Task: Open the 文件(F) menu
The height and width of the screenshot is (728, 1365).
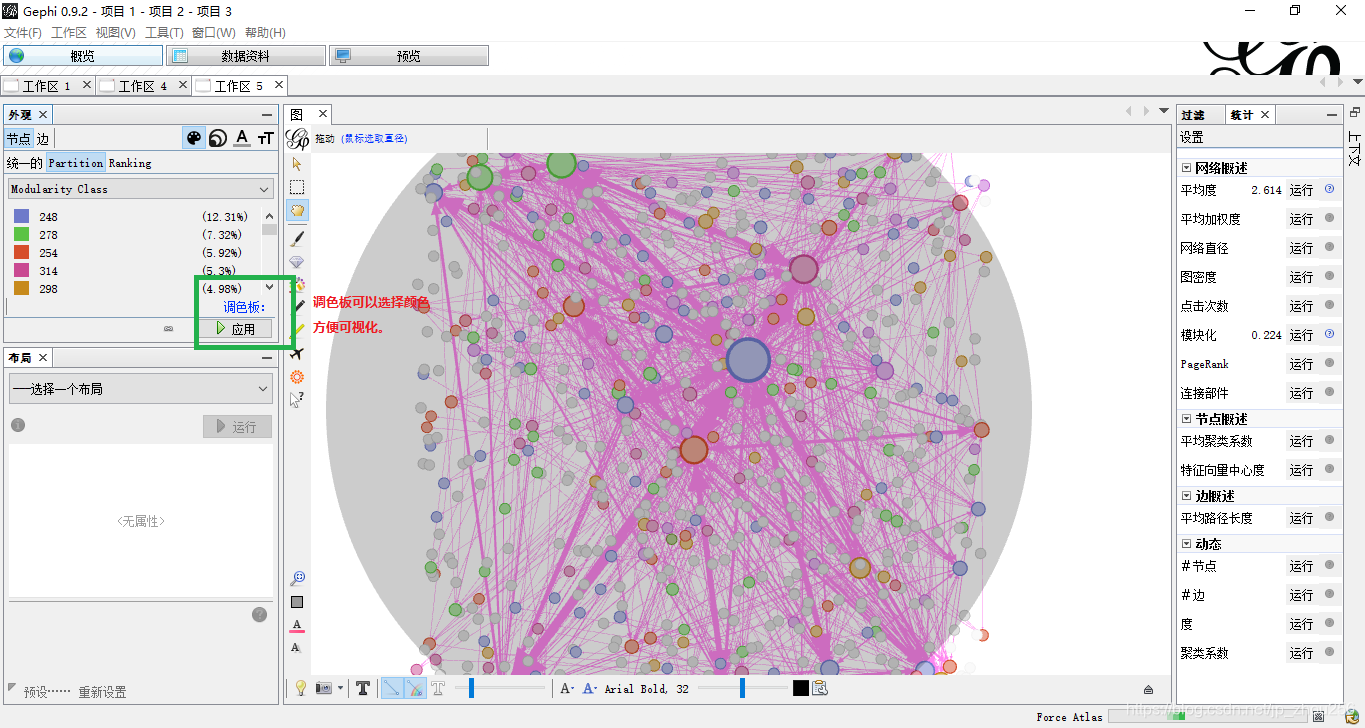Action: tap(23, 33)
